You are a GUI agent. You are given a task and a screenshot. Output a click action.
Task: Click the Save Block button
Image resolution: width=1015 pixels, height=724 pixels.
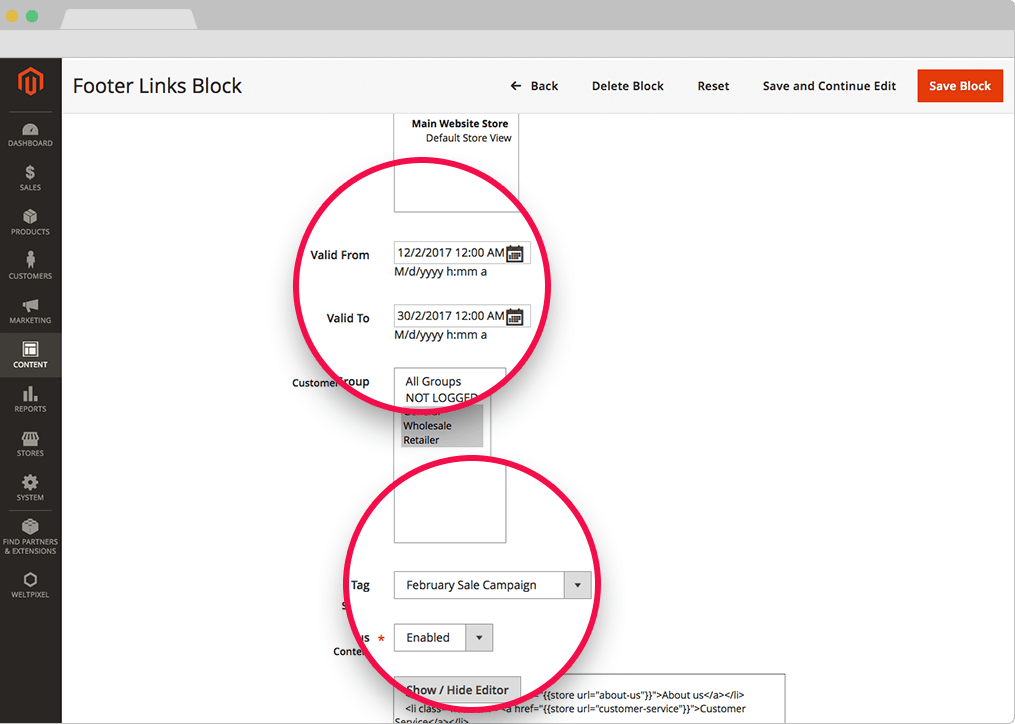point(960,86)
